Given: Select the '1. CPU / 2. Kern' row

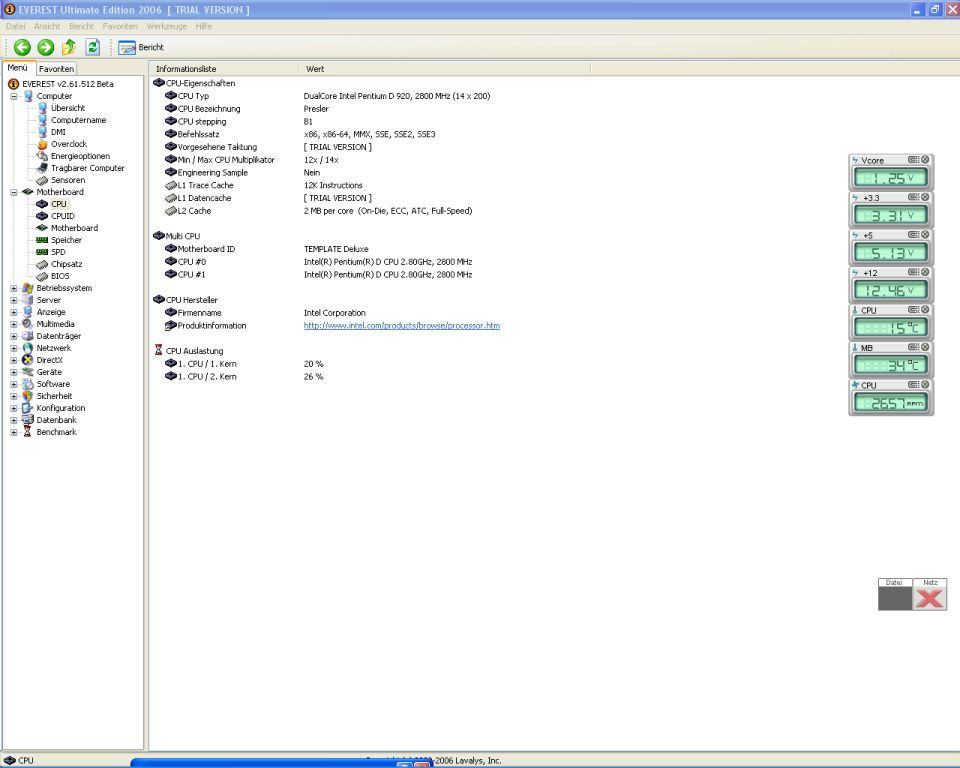Looking at the screenshot, I should pos(244,377).
